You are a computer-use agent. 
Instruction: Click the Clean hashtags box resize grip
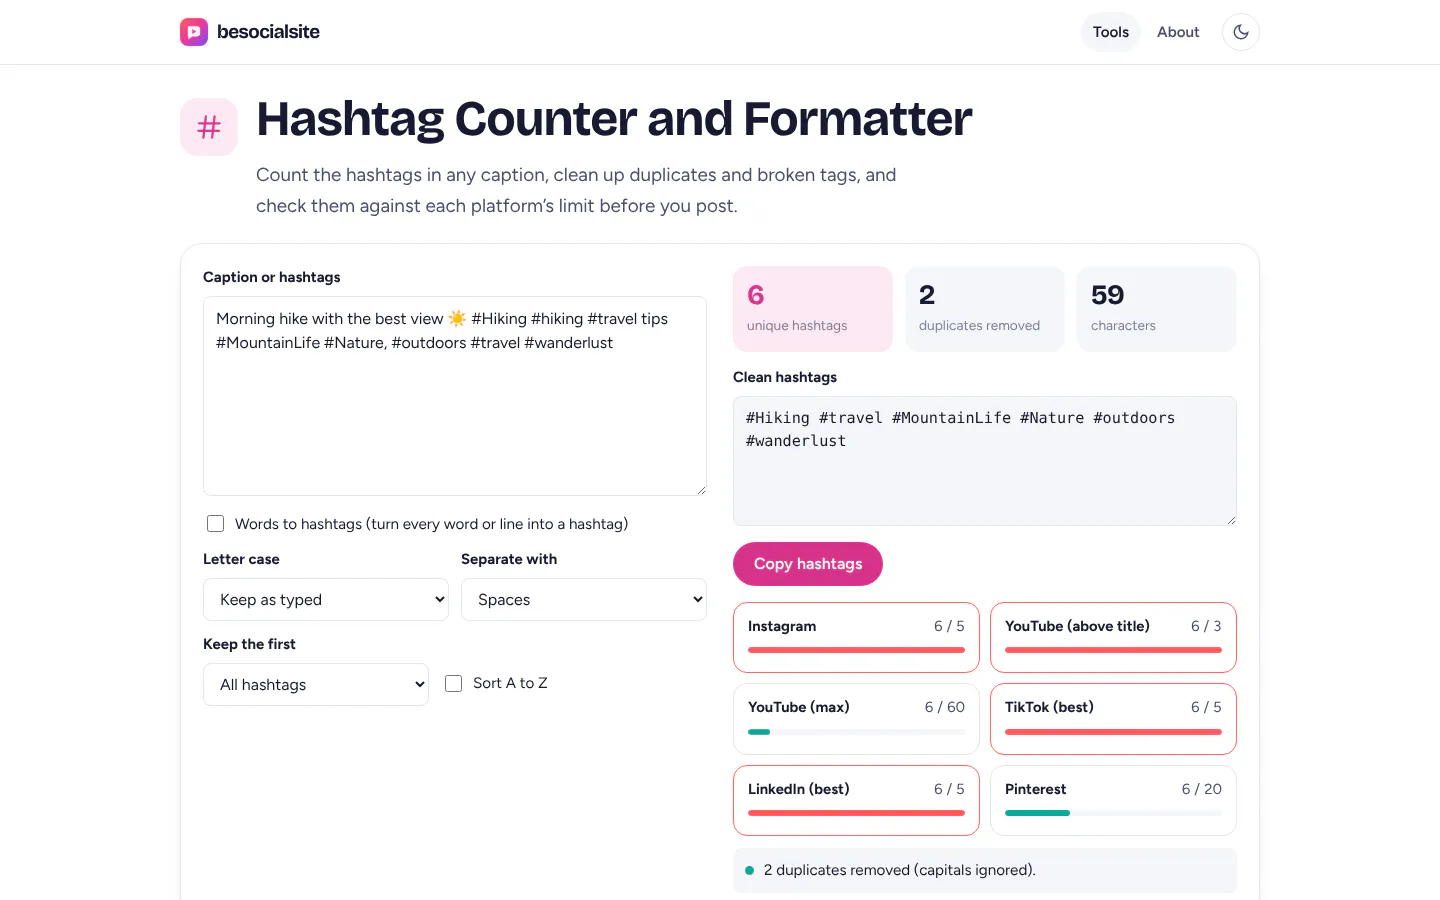tap(1231, 520)
